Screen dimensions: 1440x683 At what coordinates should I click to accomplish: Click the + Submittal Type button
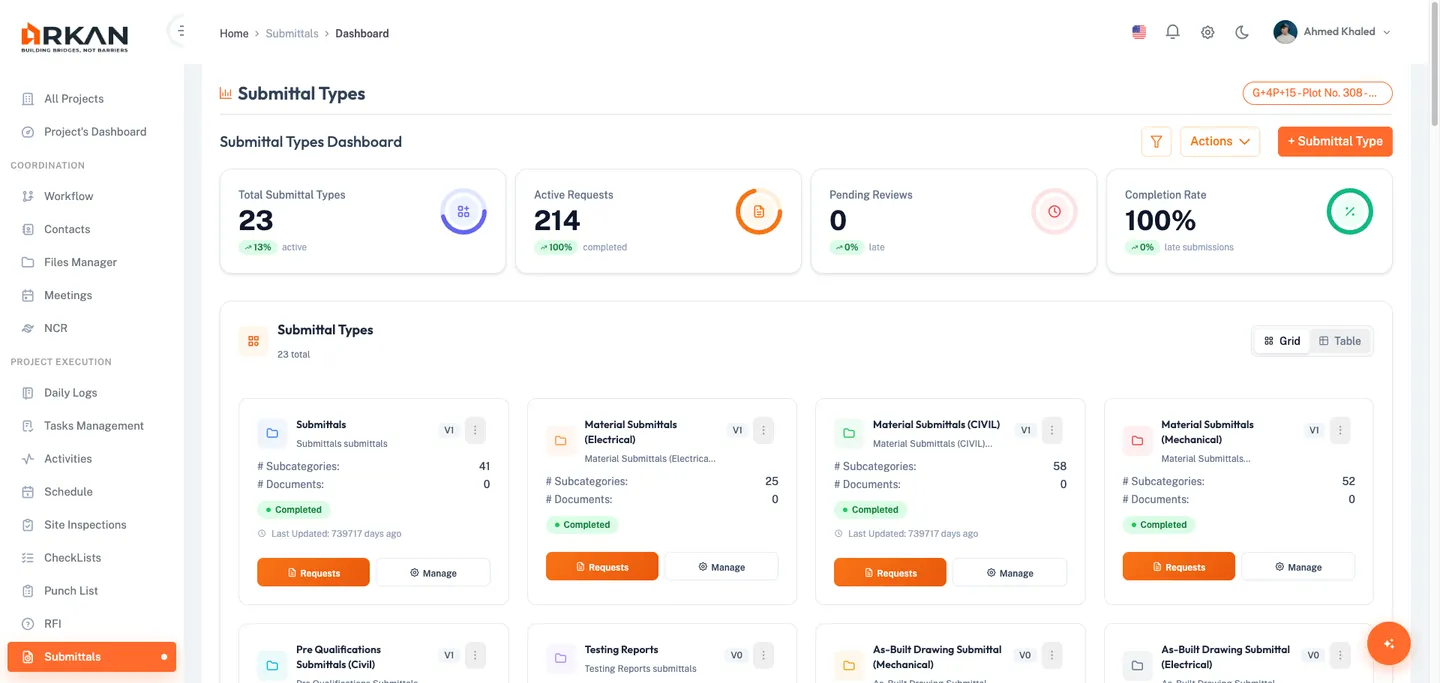click(1334, 141)
